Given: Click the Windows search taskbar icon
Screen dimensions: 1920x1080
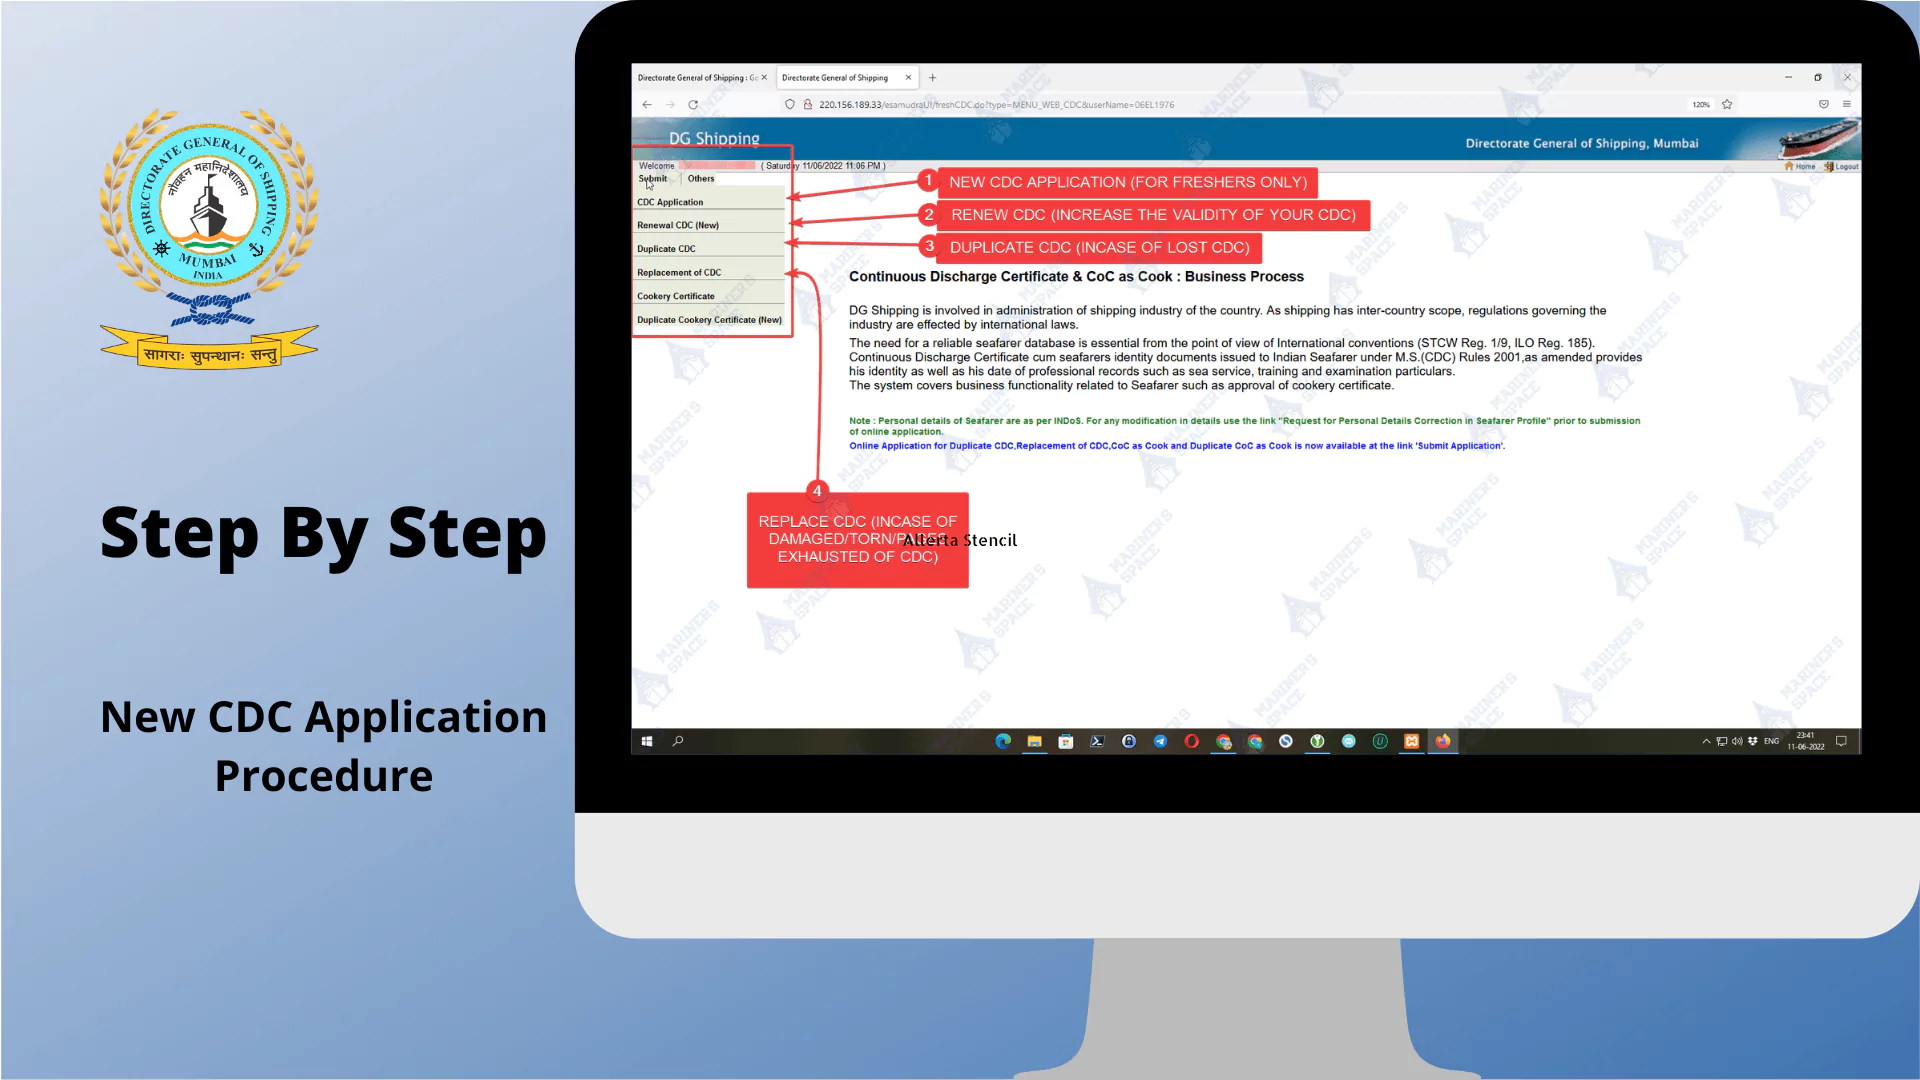Looking at the screenshot, I should [679, 740].
